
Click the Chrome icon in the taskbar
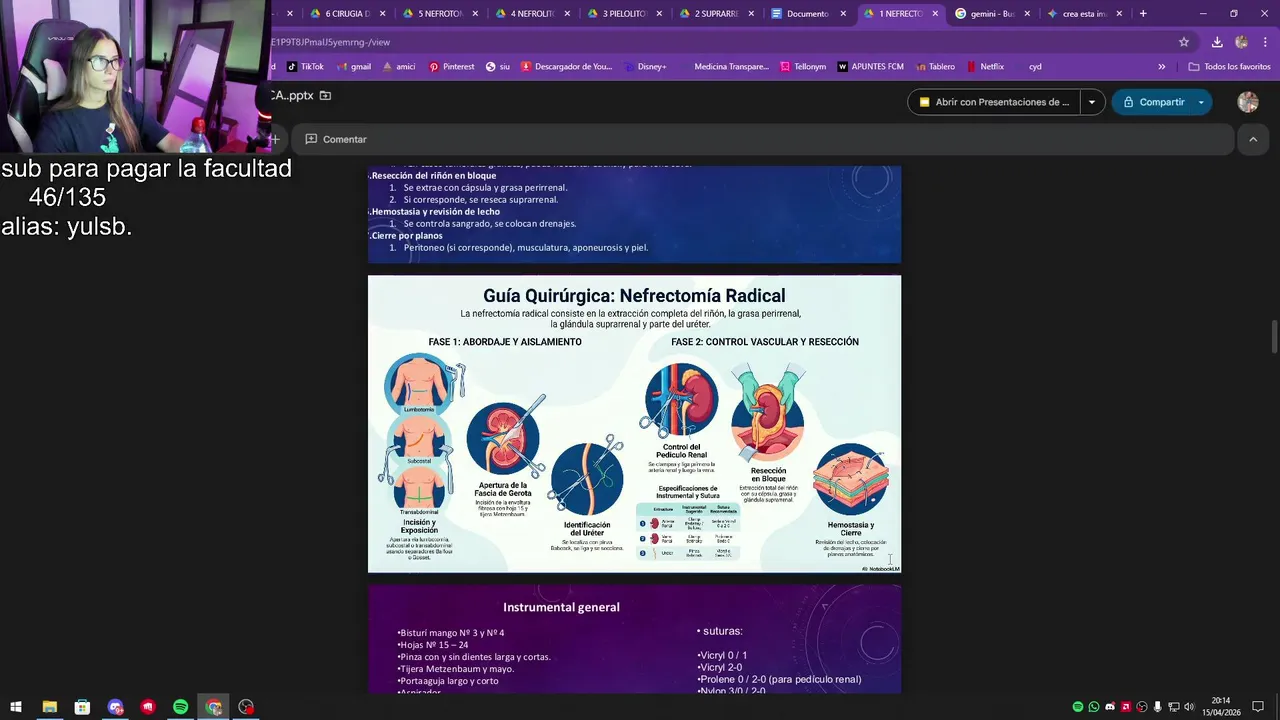pos(214,707)
